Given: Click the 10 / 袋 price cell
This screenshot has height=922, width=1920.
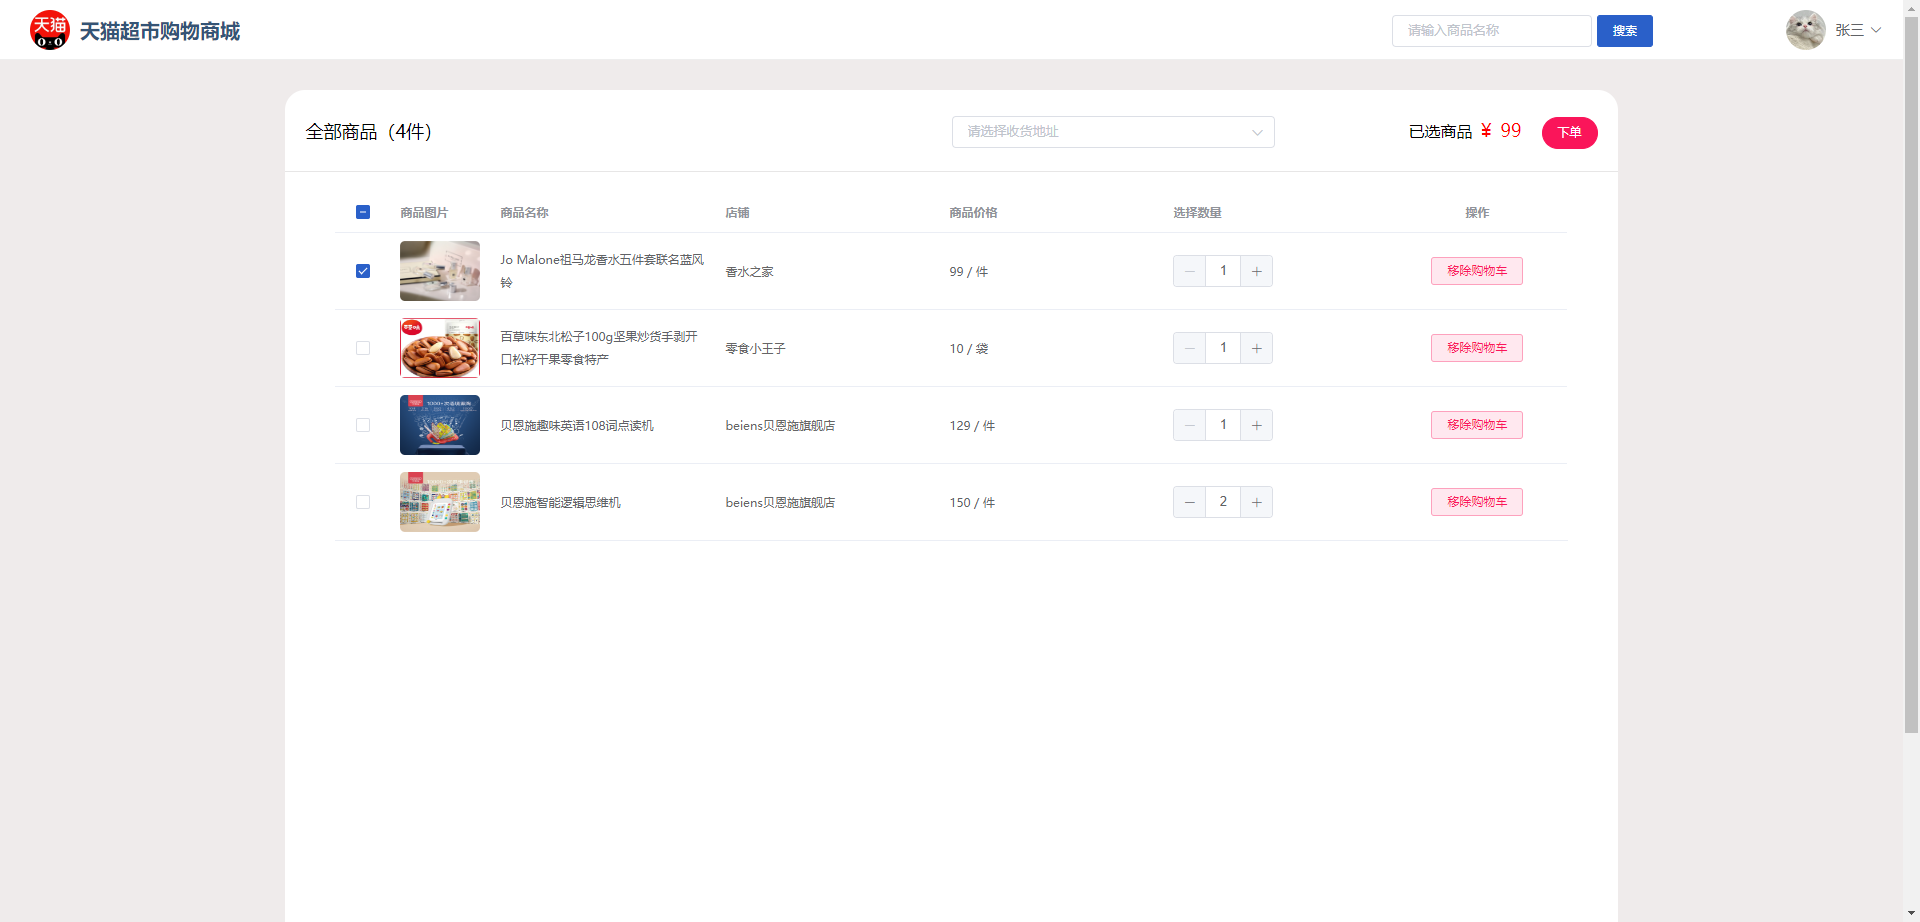Looking at the screenshot, I should click(969, 348).
